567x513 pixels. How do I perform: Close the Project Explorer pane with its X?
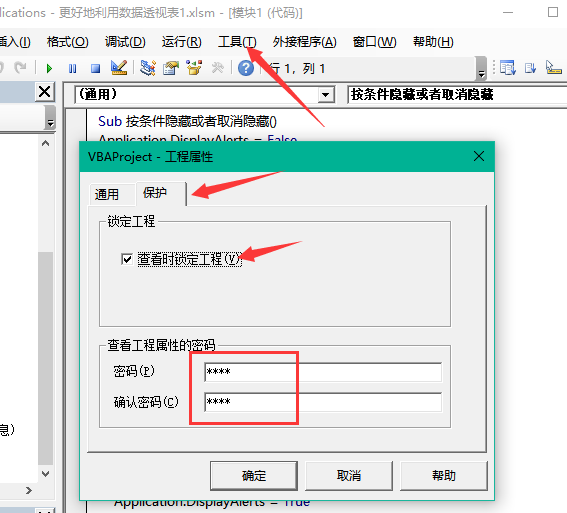[44, 92]
